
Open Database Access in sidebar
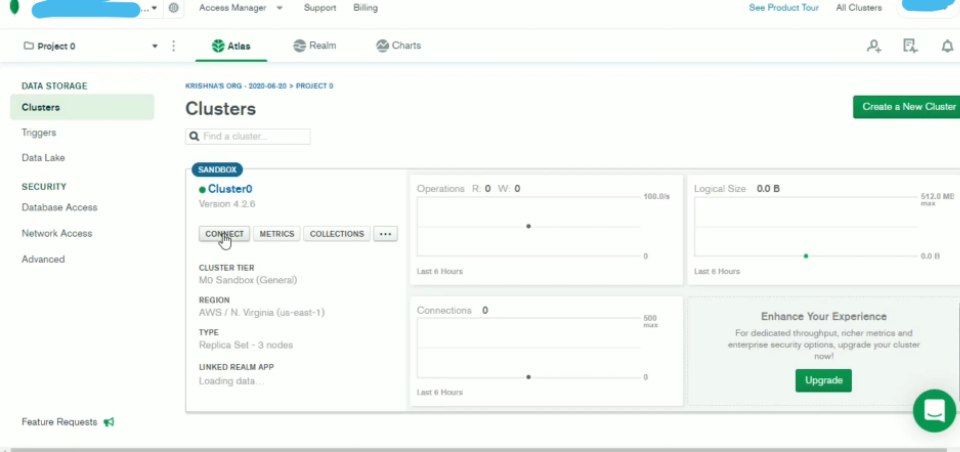59,207
